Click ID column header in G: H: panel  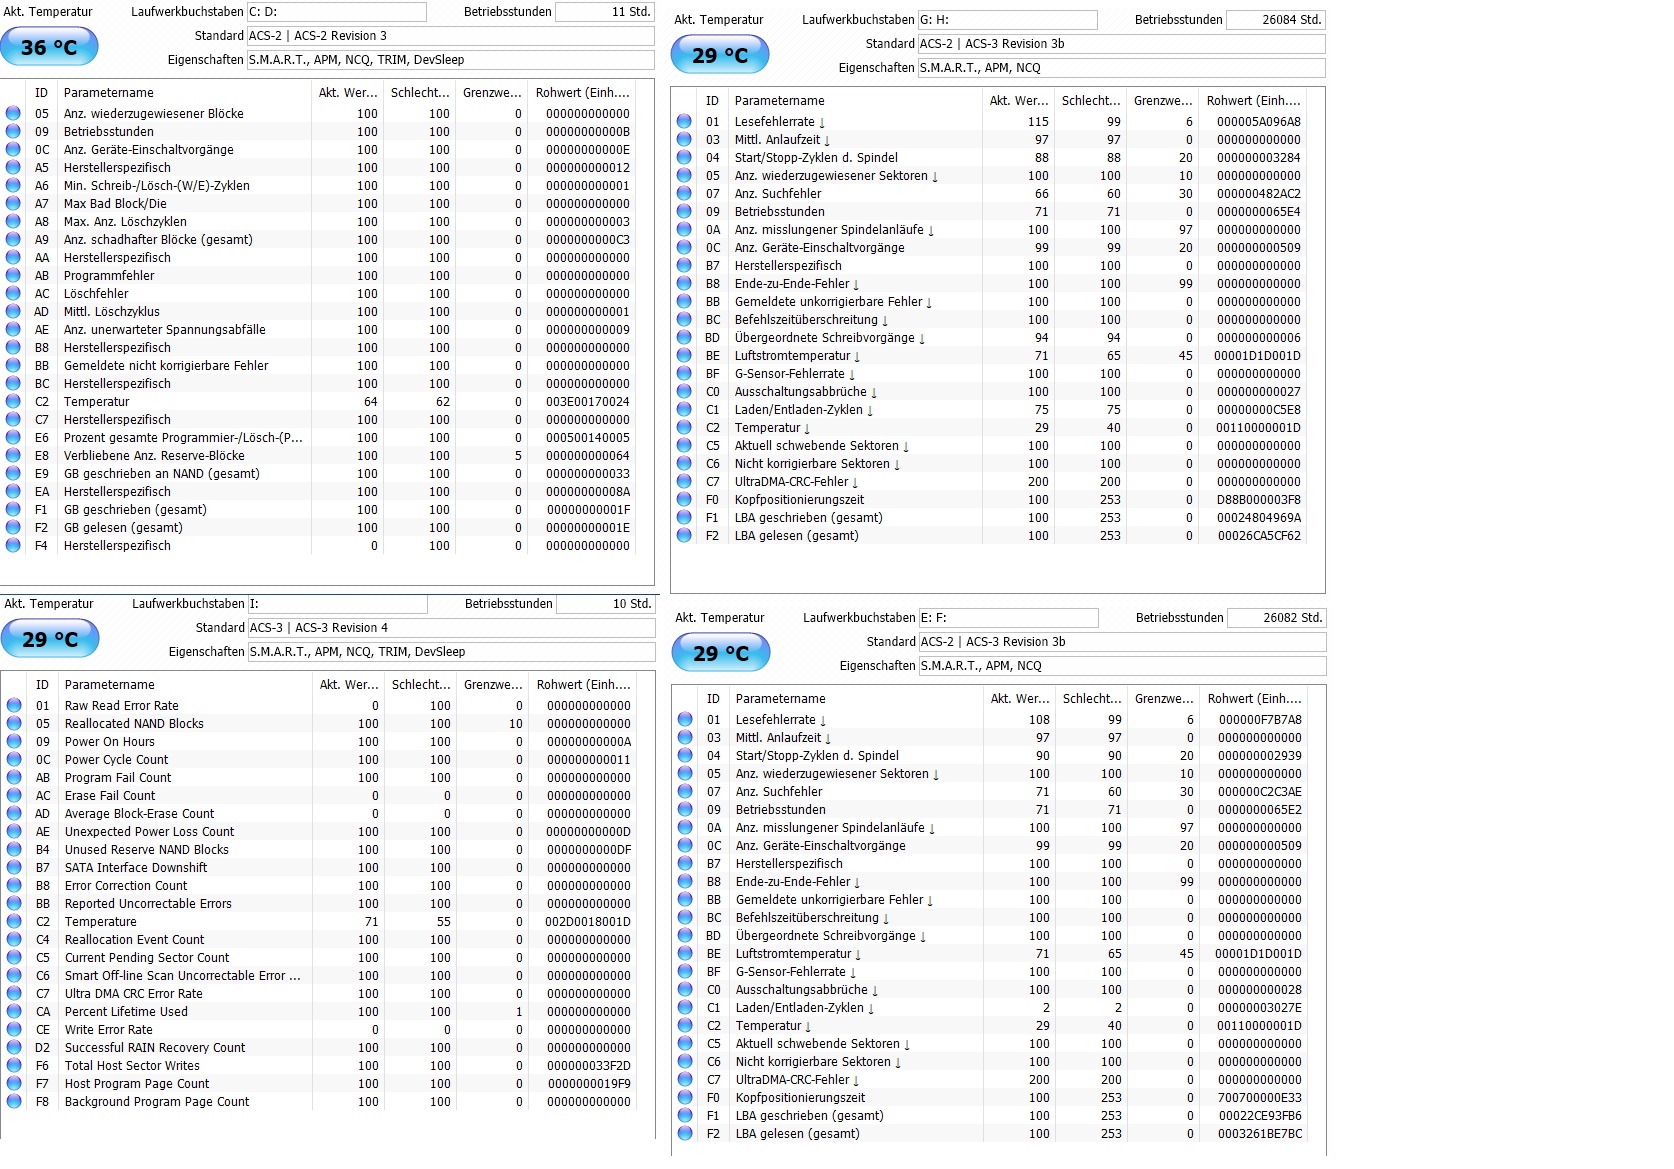(x=712, y=100)
